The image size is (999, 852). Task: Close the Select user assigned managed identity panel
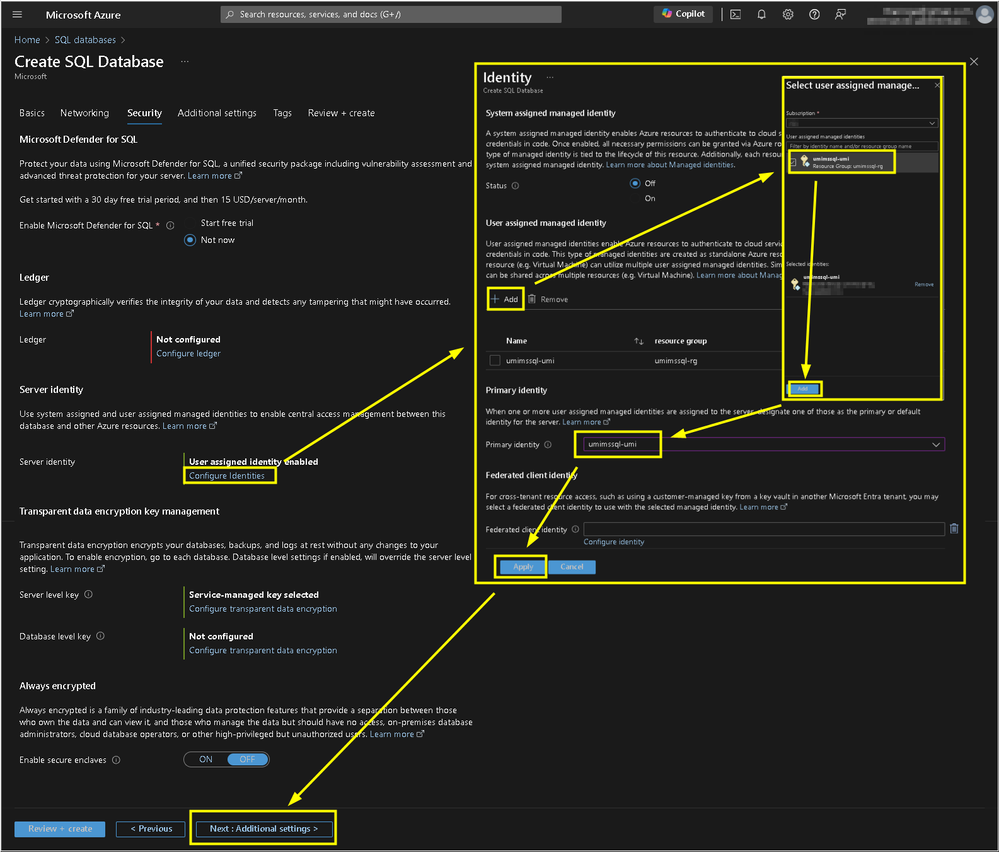pos(937,85)
